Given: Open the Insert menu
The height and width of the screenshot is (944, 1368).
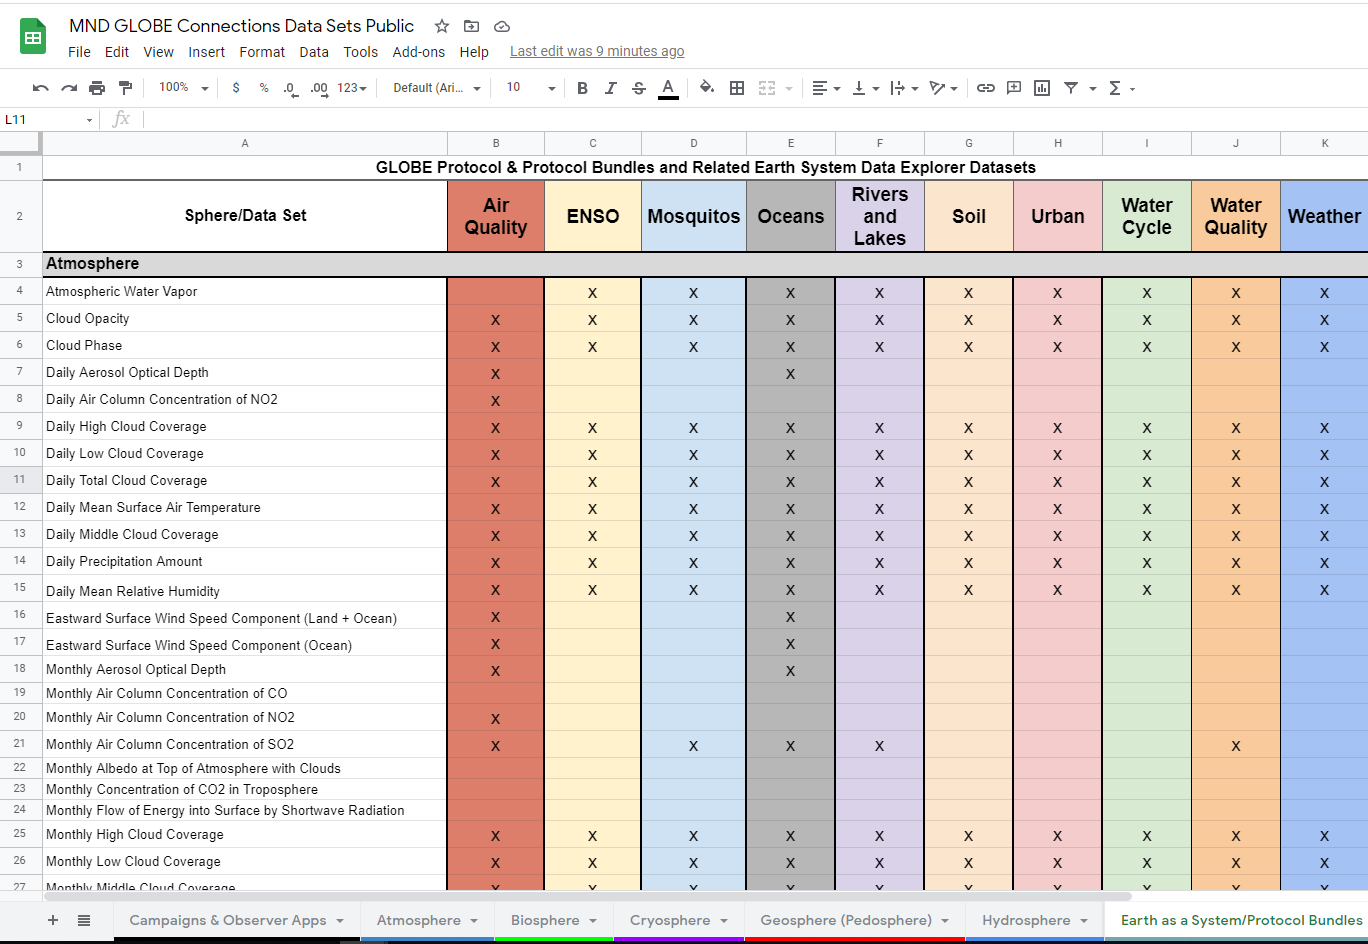Looking at the screenshot, I should pyautogui.click(x=206, y=52).
